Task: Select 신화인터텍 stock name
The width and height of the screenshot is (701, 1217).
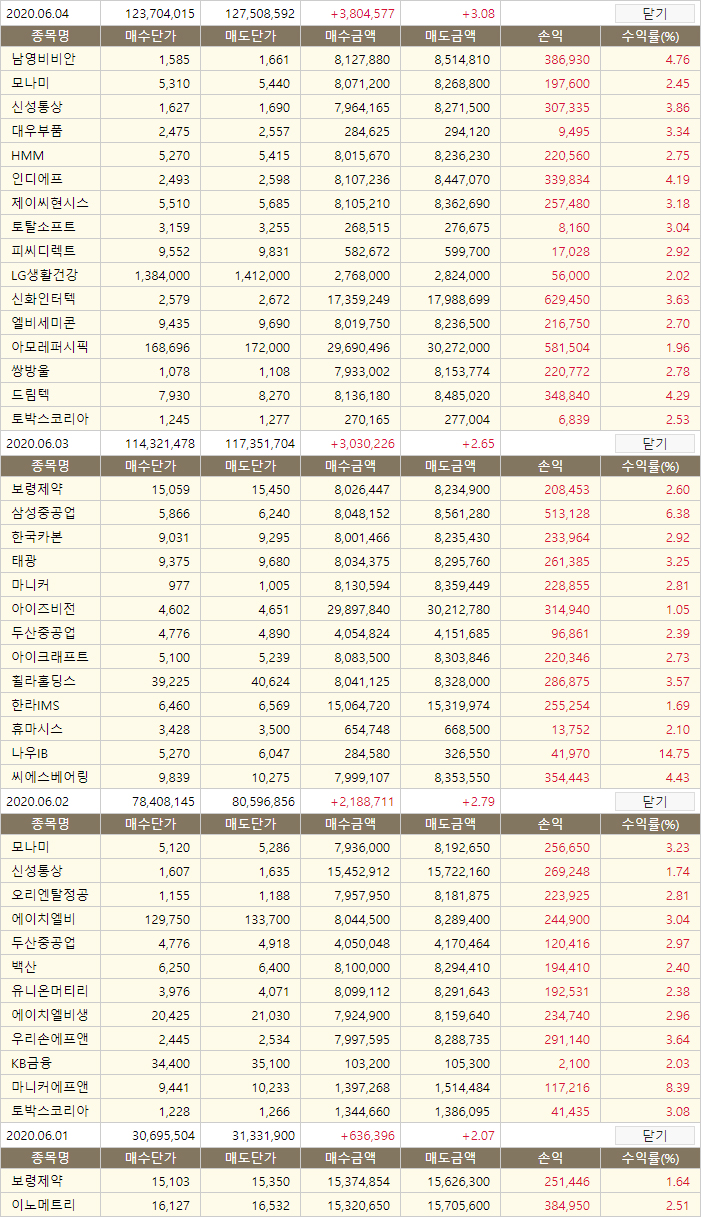Action: coord(43,299)
